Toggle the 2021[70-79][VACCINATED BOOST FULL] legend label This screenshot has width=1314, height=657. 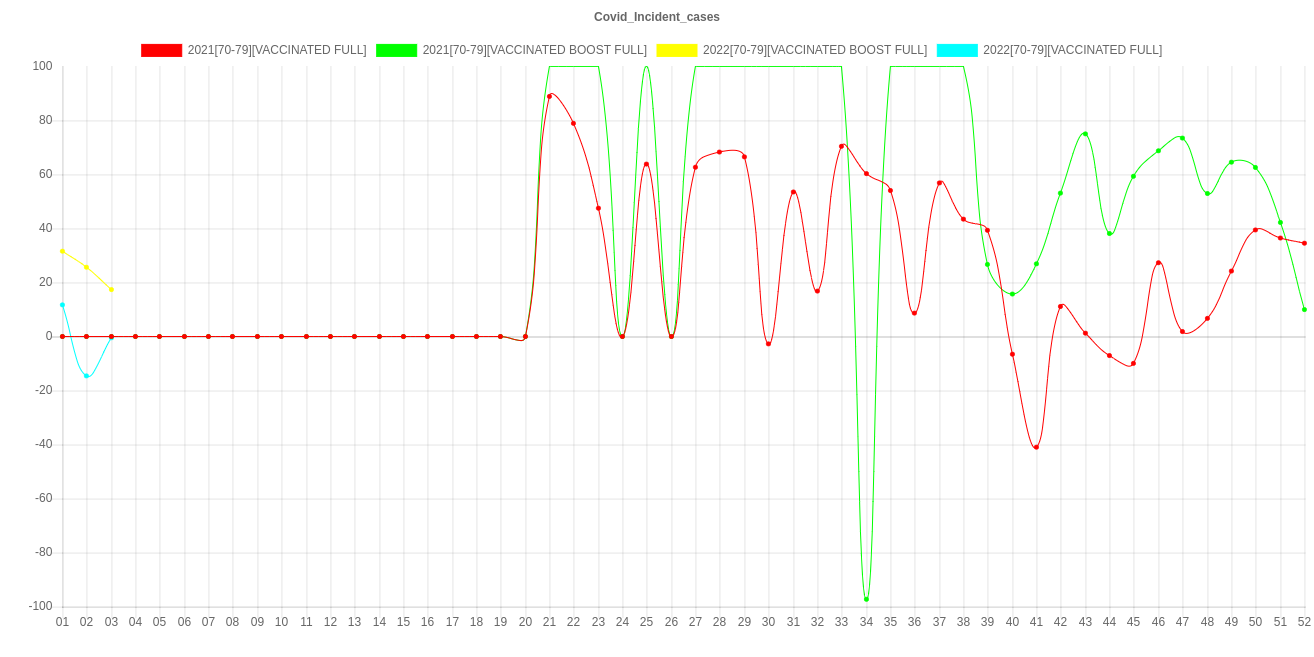point(534,50)
